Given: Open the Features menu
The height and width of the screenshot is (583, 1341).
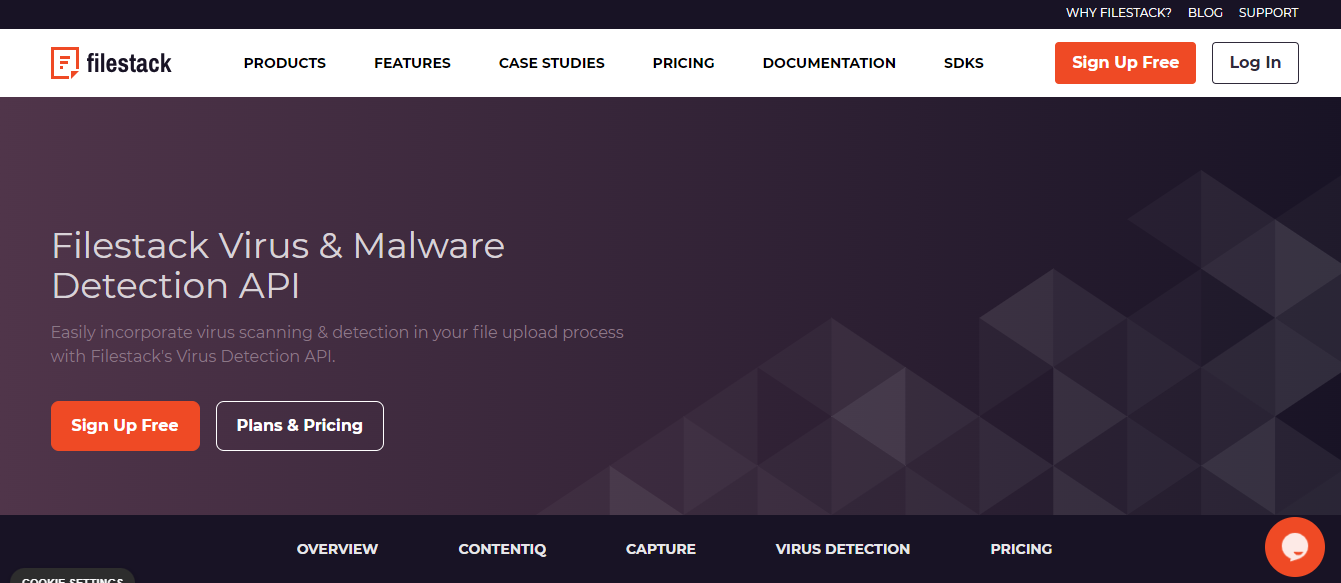Looking at the screenshot, I should pyautogui.click(x=412, y=63).
